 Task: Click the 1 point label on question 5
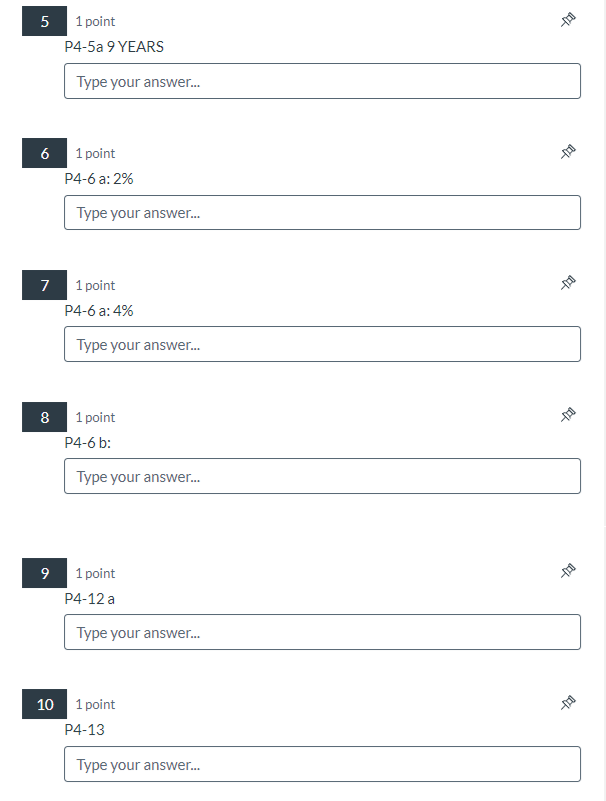coord(94,20)
